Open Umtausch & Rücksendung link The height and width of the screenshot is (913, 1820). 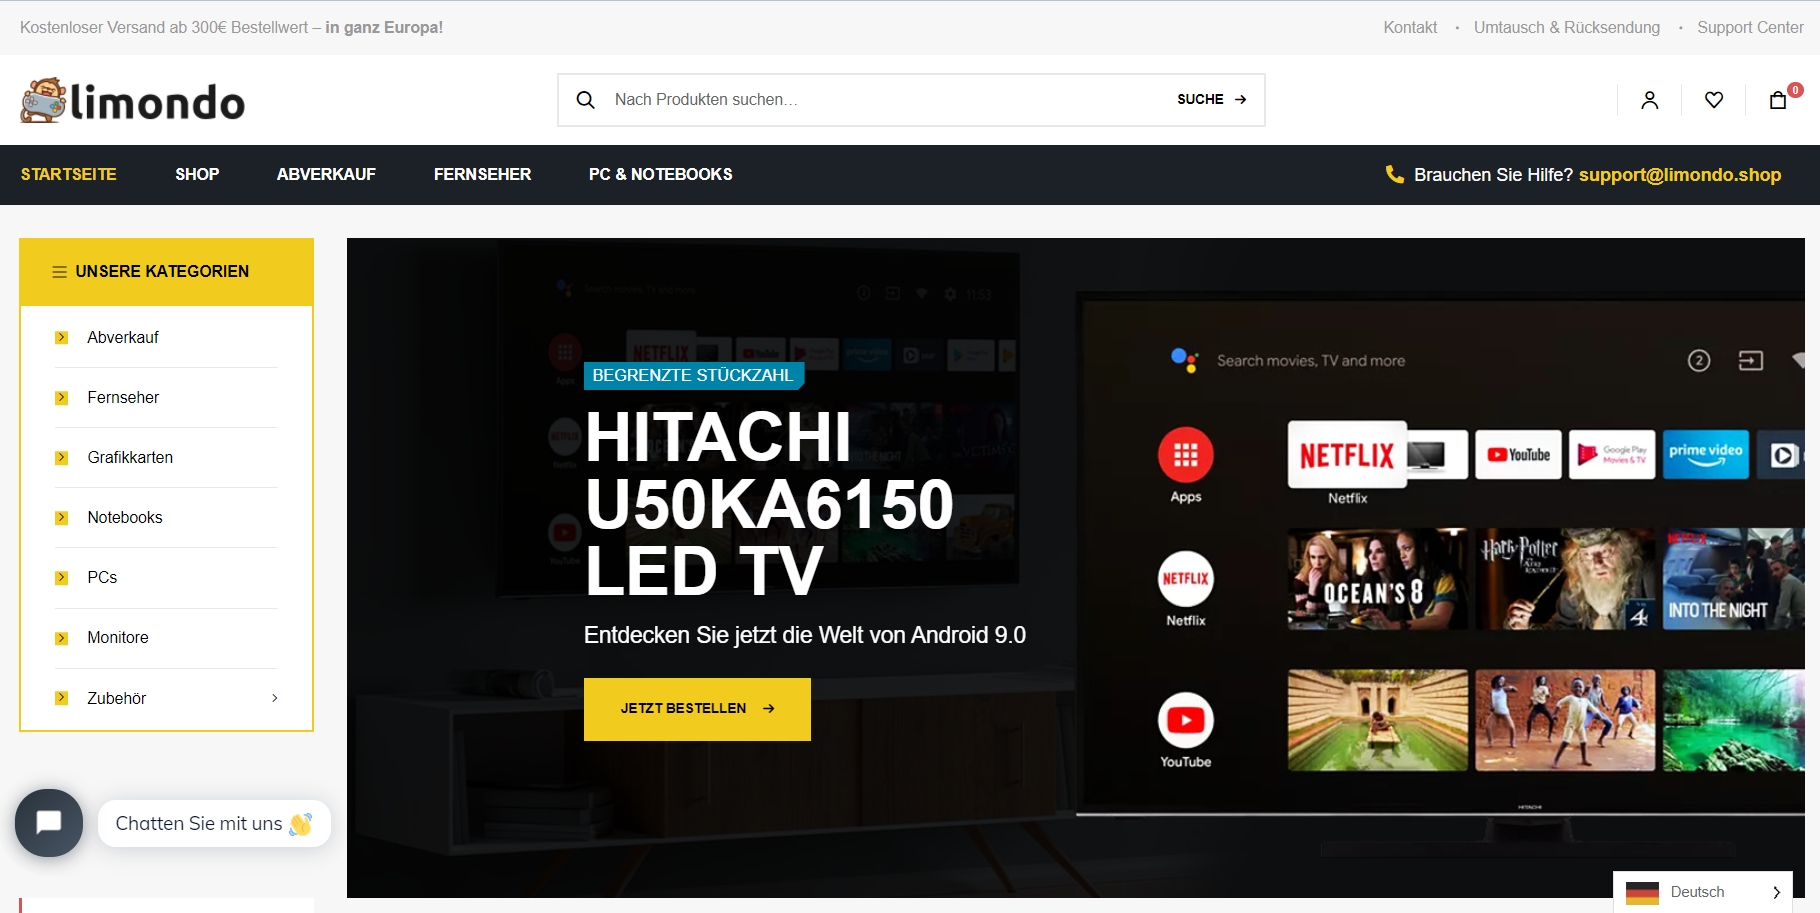pyautogui.click(x=1567, y=28)
